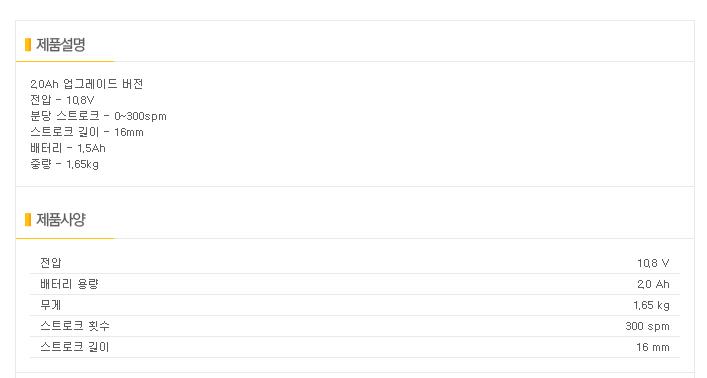Click the 1.65 kg weight value
The height and width of the screenshot is (378, 707).
click(651, 305)
